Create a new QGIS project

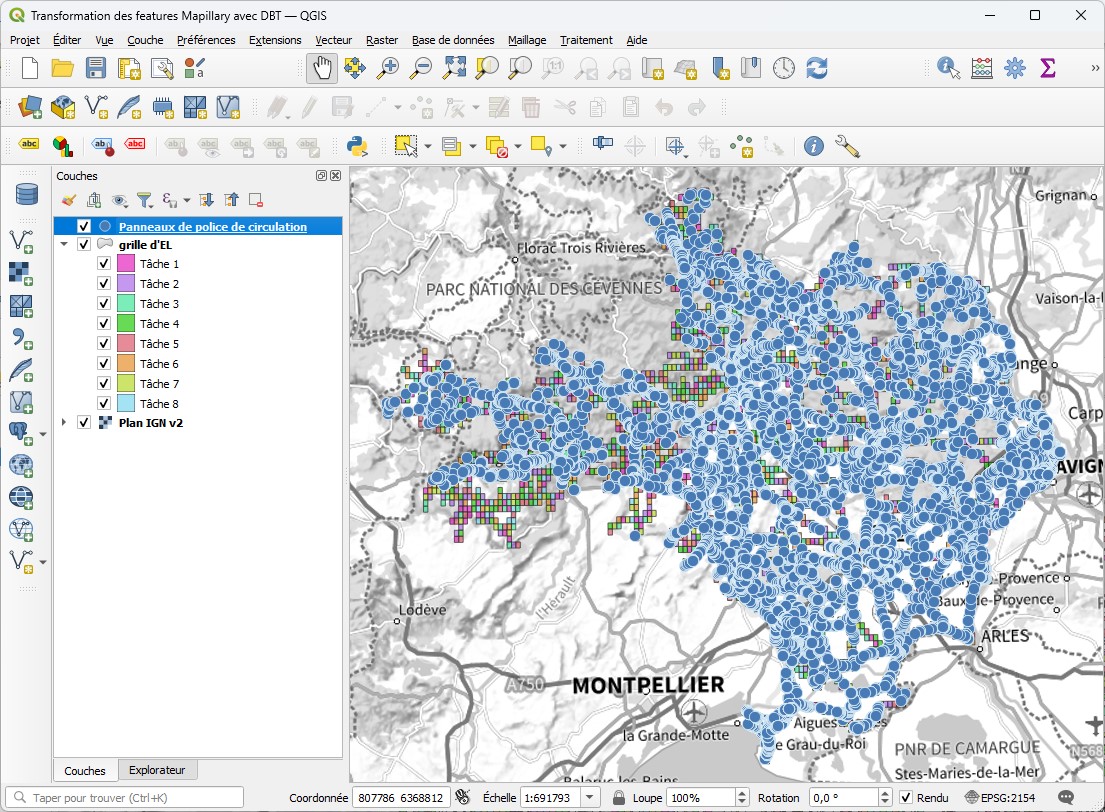[x=30, y=68]
